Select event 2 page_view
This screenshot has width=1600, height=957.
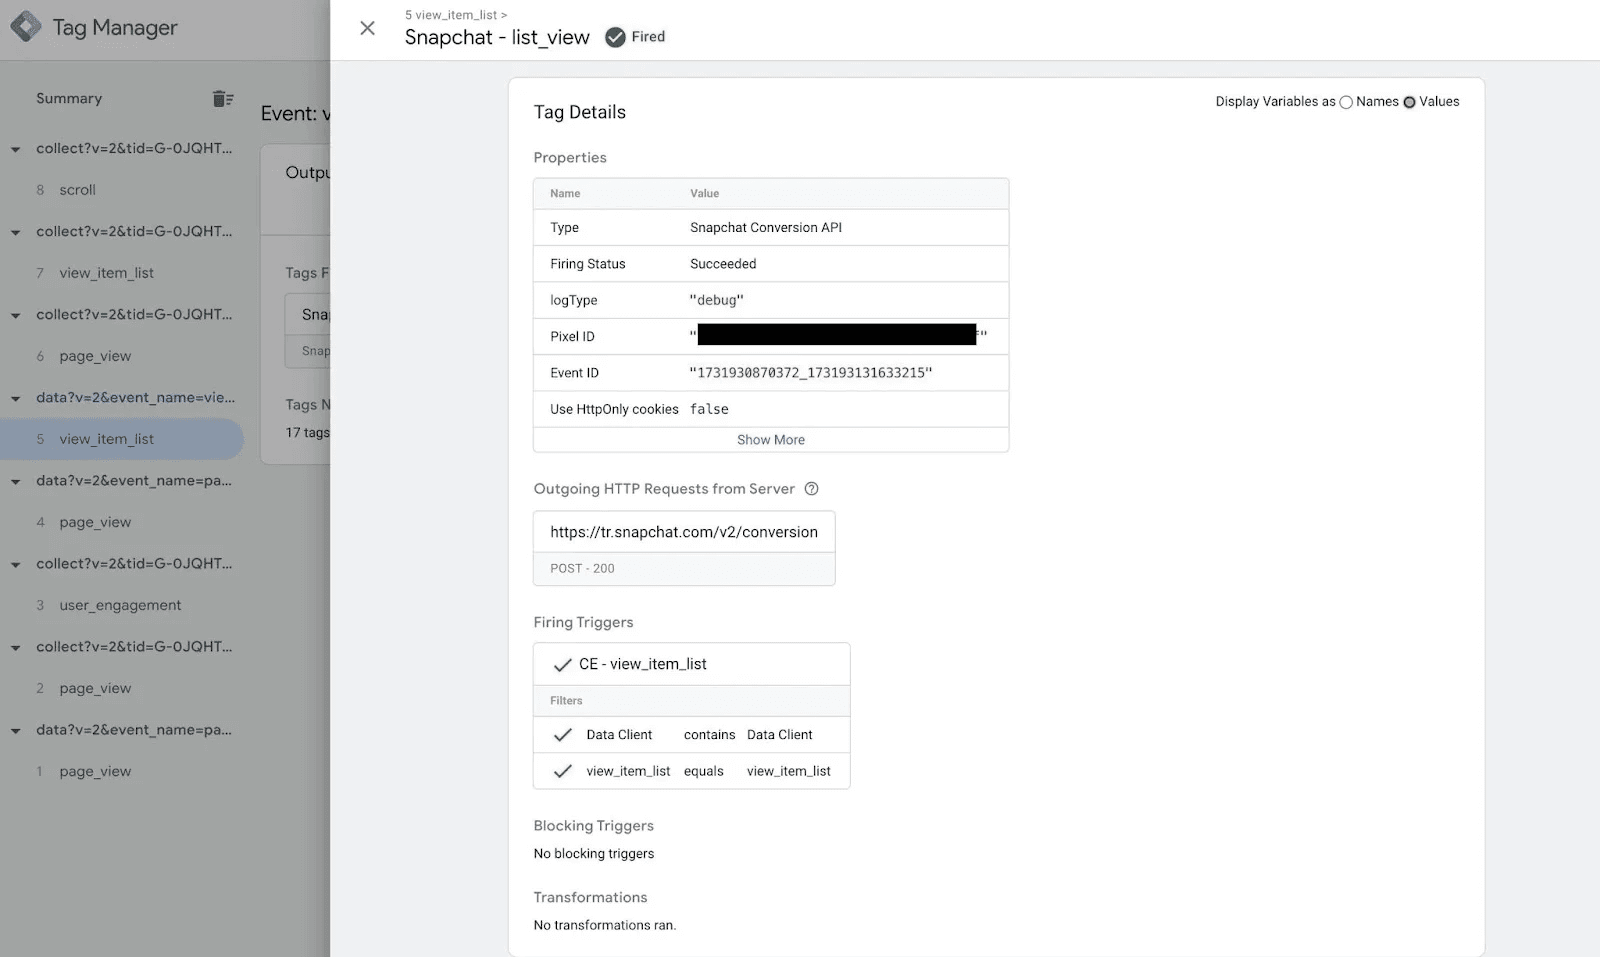pos(122,688)
